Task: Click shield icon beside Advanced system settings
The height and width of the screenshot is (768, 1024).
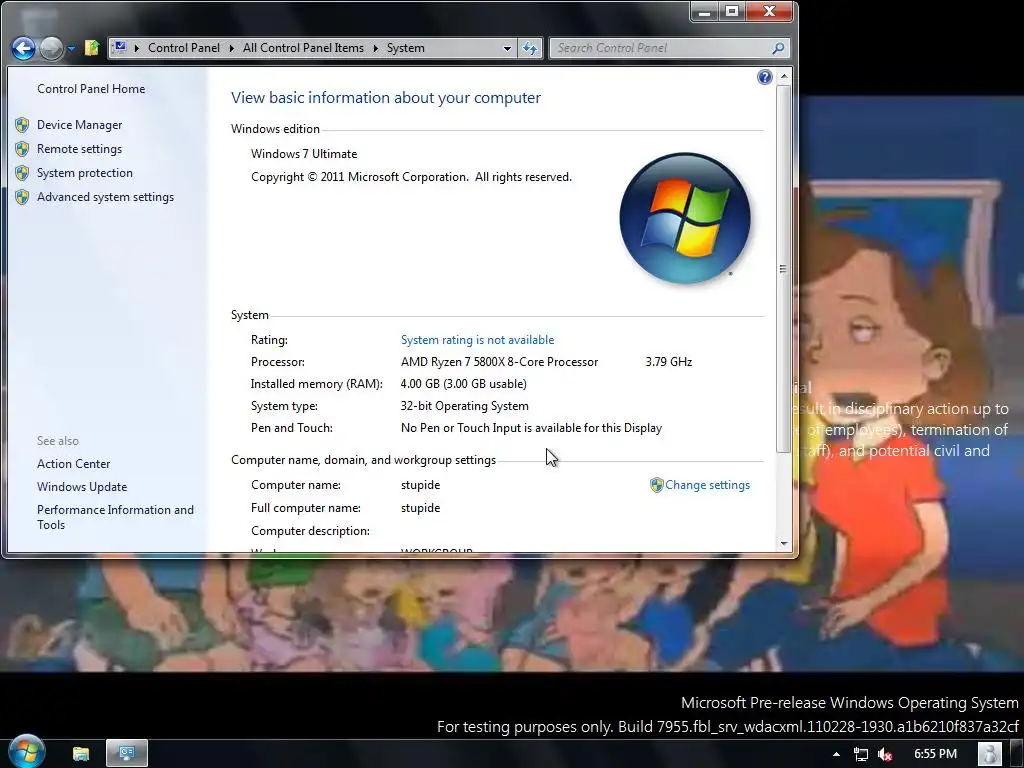Action: [x=22, y=197]
